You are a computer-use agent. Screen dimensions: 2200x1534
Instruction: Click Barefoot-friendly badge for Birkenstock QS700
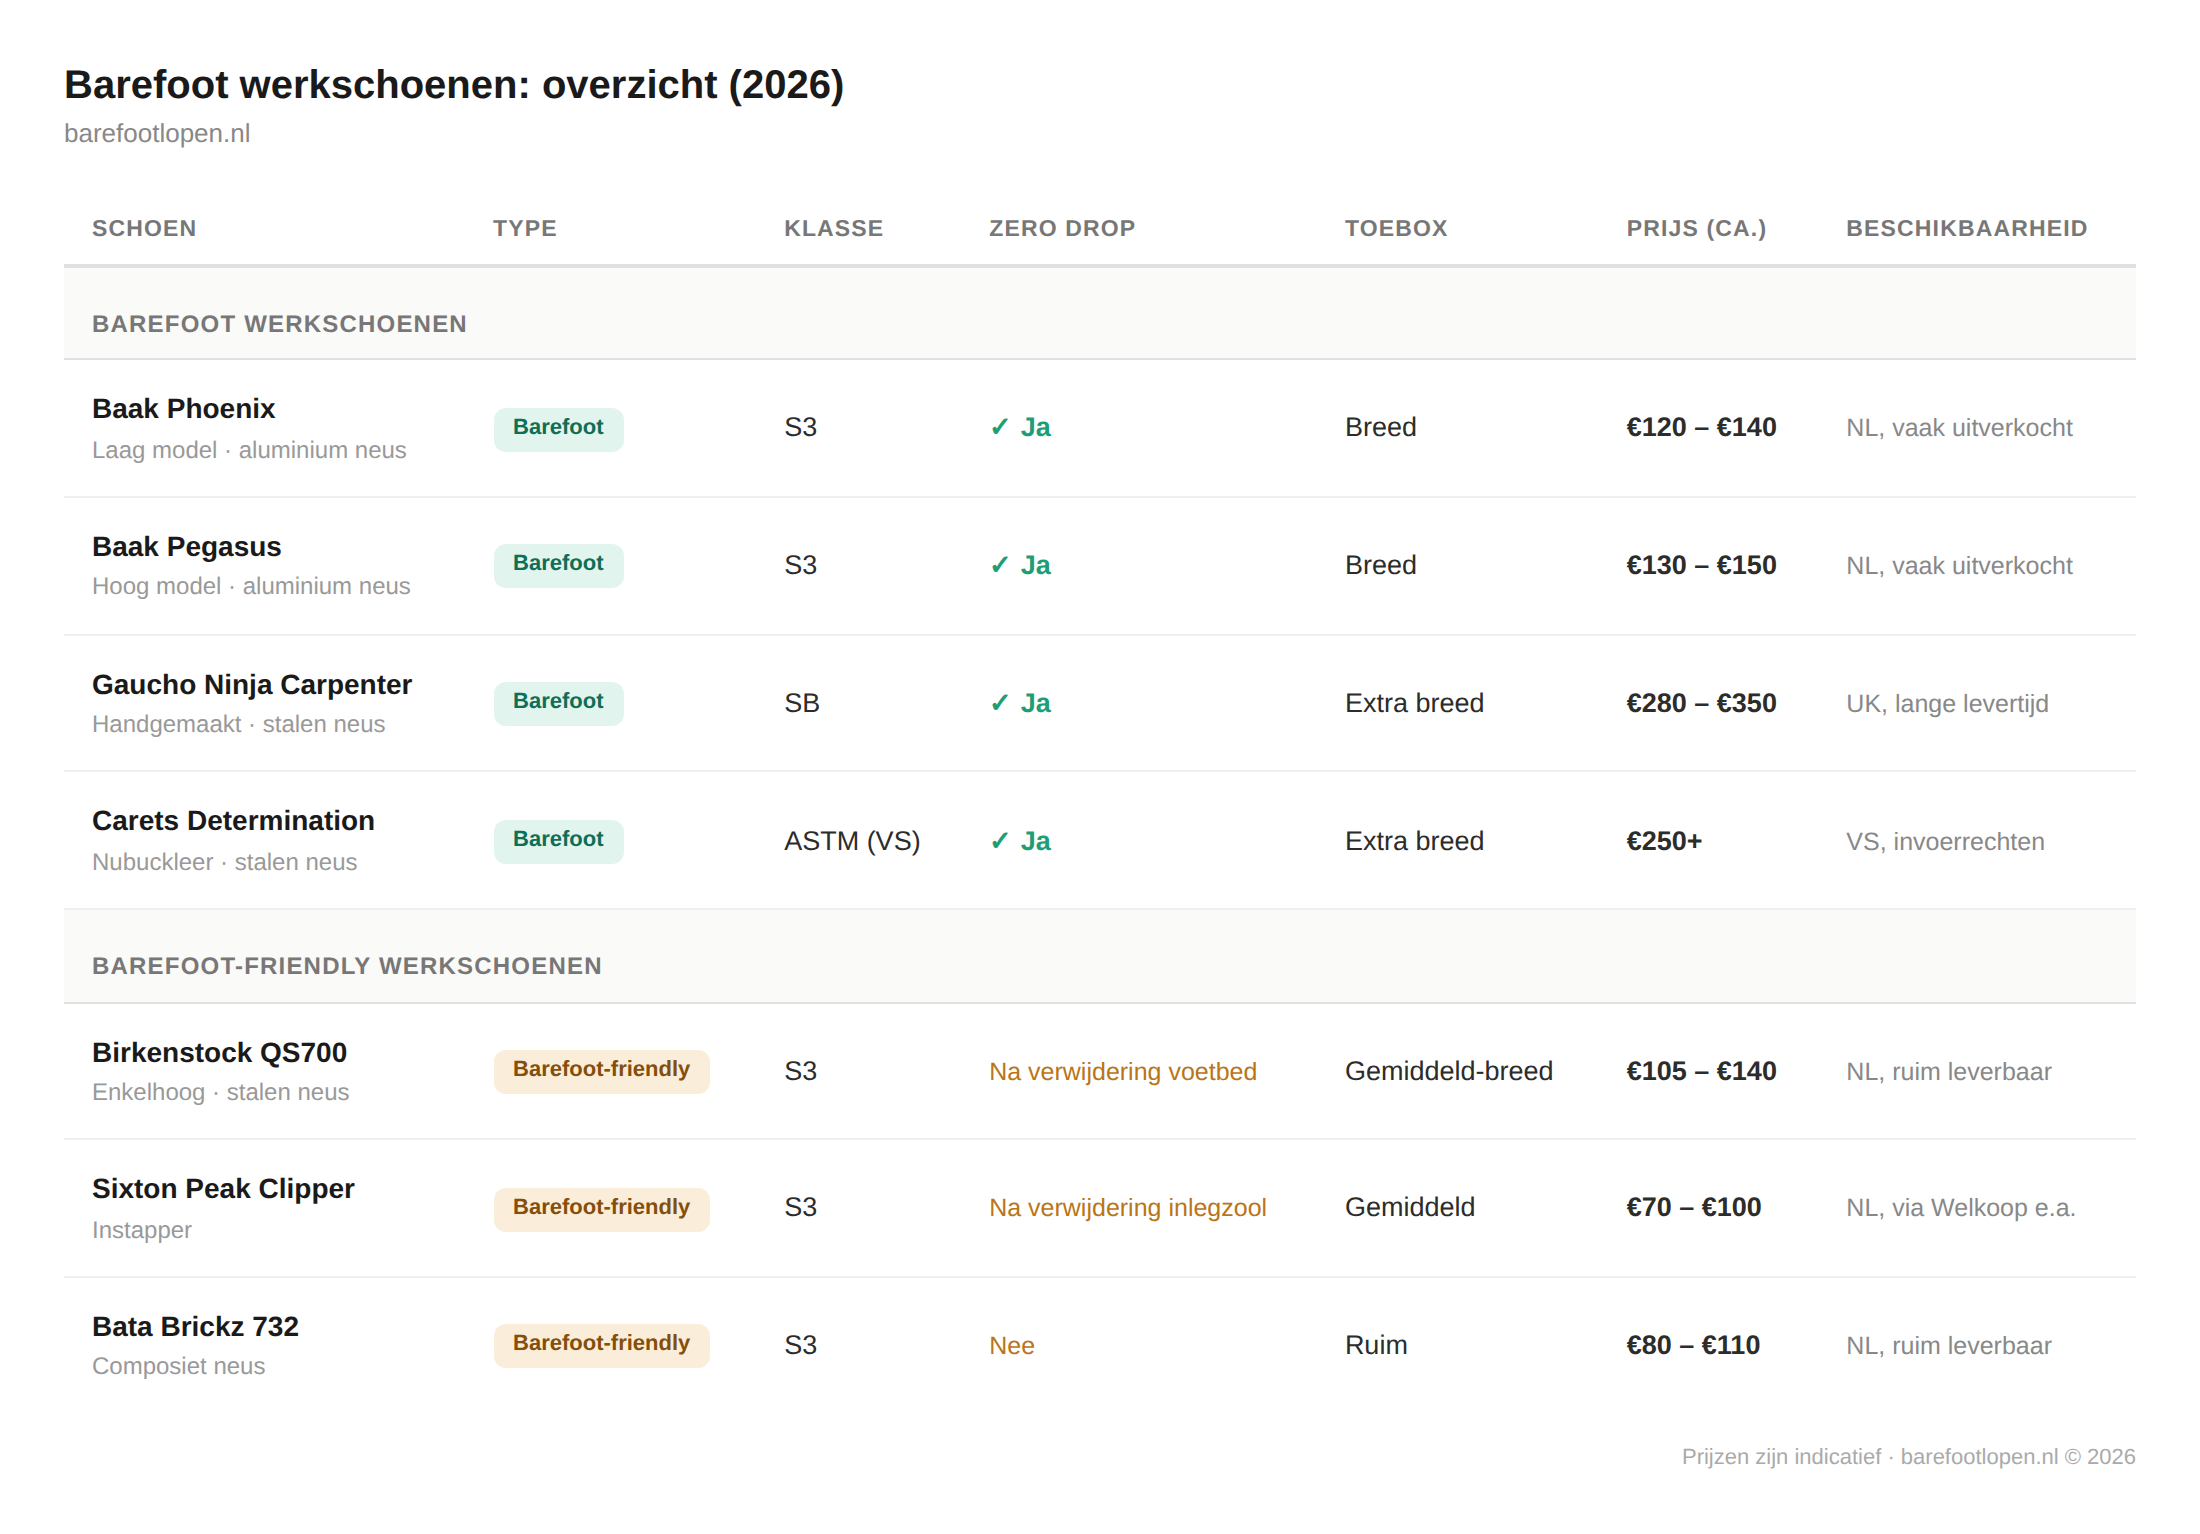click(x=601, y=1070)
